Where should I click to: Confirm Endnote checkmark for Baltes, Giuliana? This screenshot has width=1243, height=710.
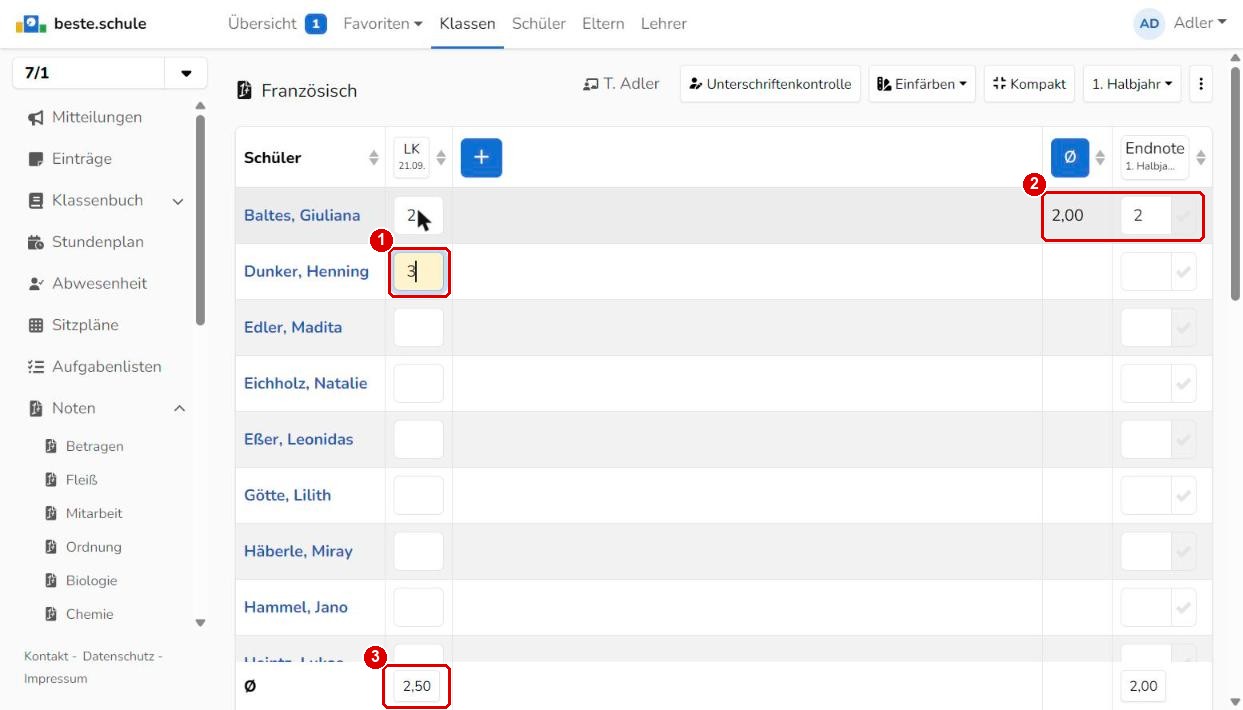1184,216
